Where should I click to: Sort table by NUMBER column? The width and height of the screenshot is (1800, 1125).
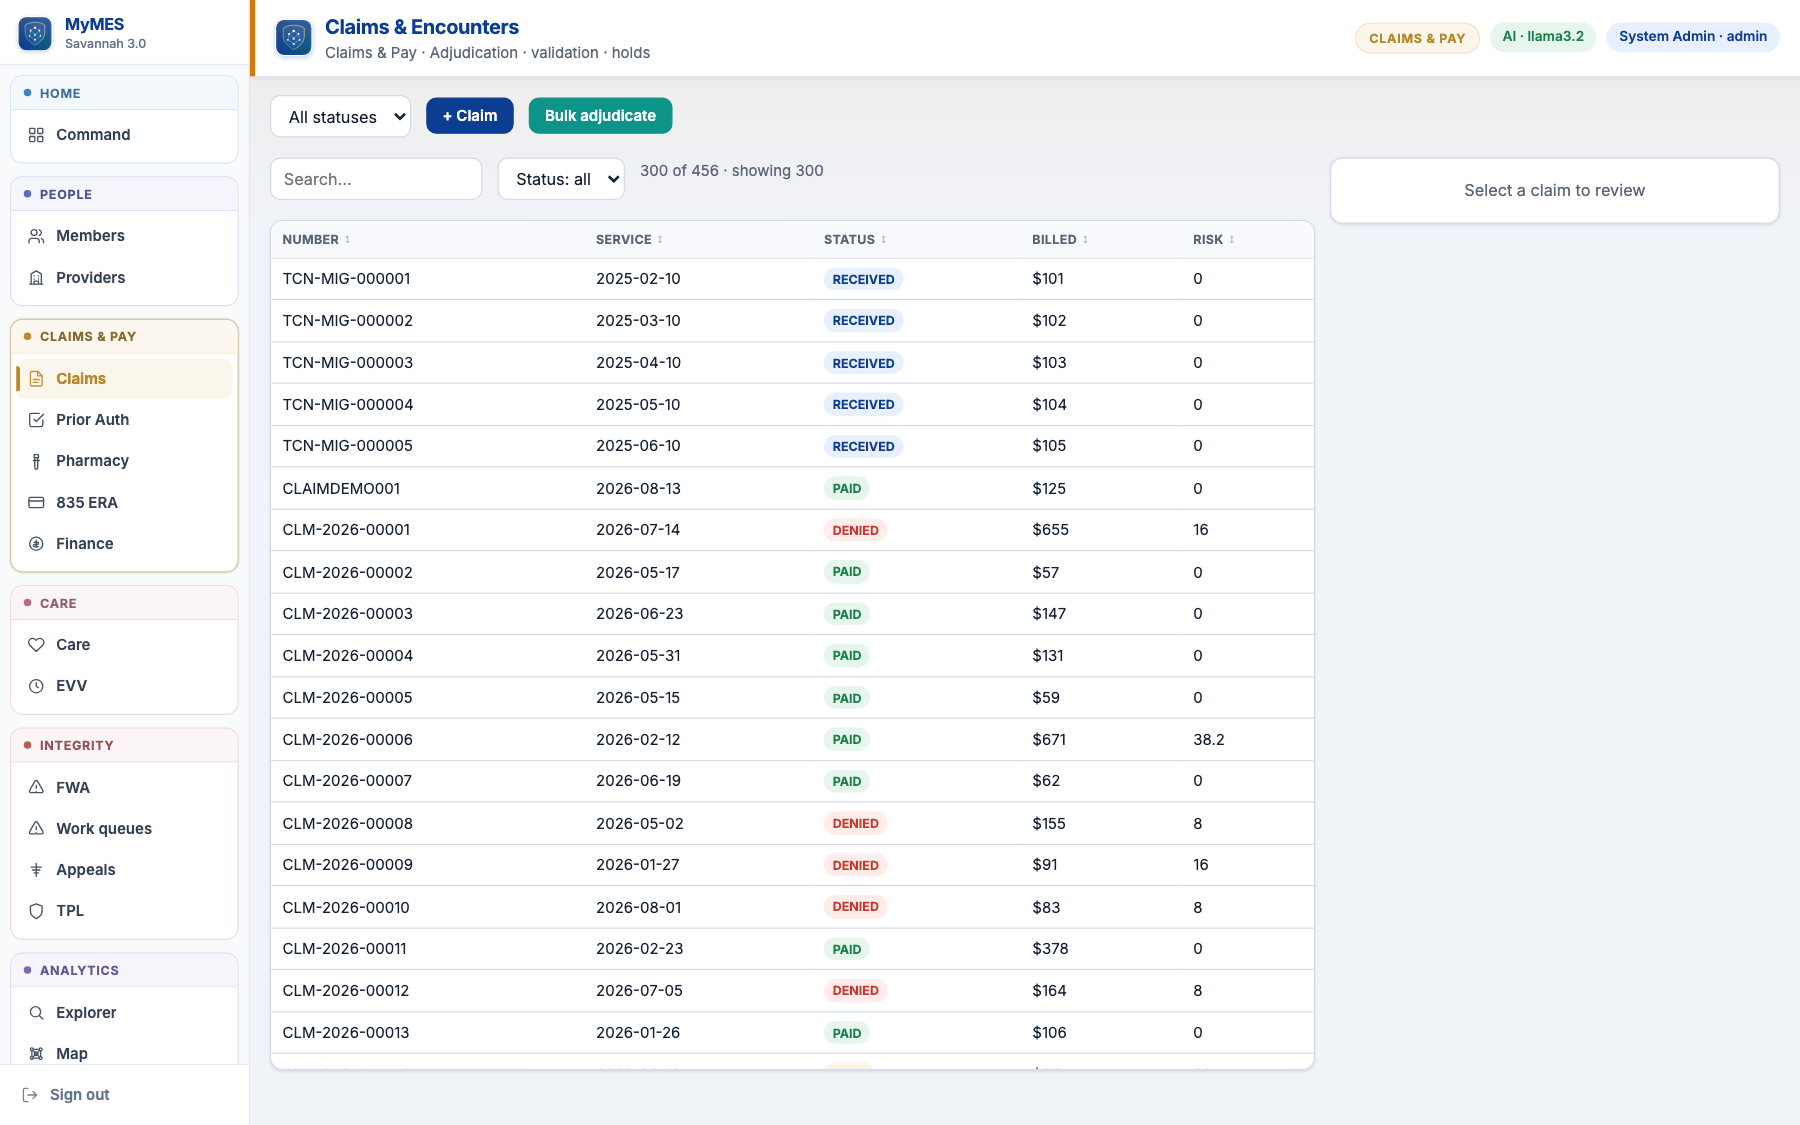[x=316, y=240]
